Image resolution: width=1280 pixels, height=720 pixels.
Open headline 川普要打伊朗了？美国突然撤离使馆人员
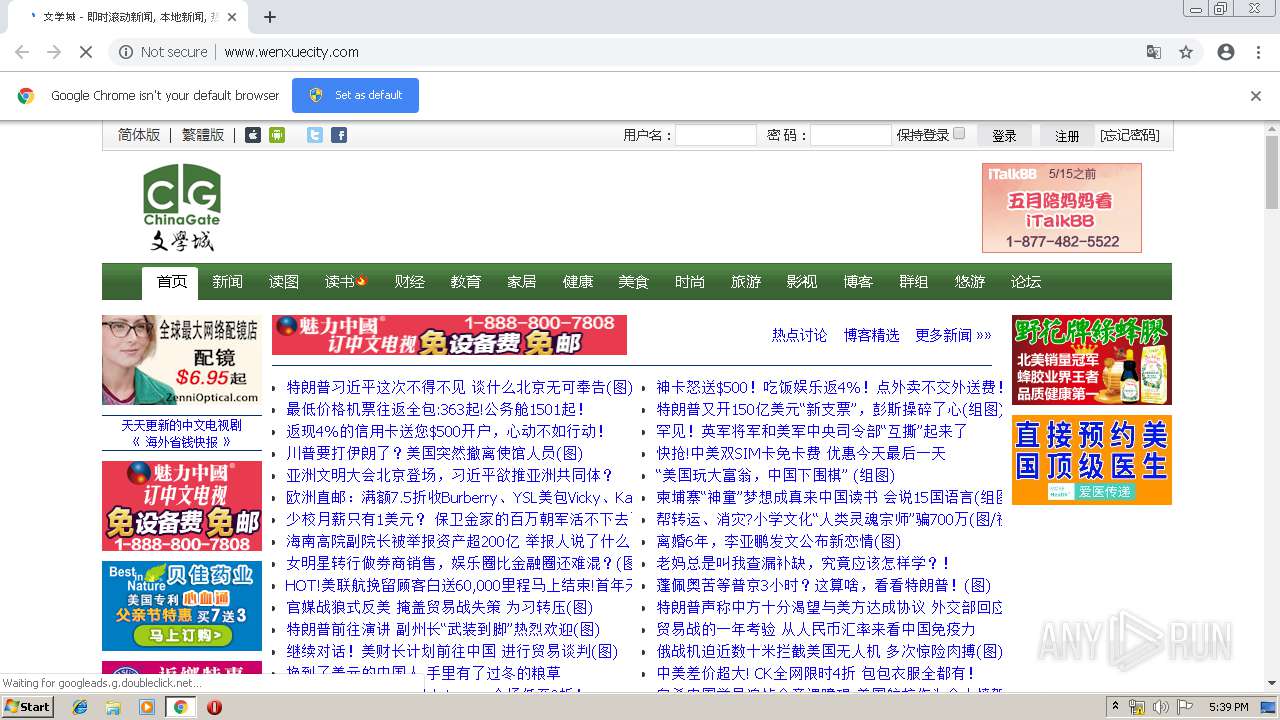tap(434, 453)
